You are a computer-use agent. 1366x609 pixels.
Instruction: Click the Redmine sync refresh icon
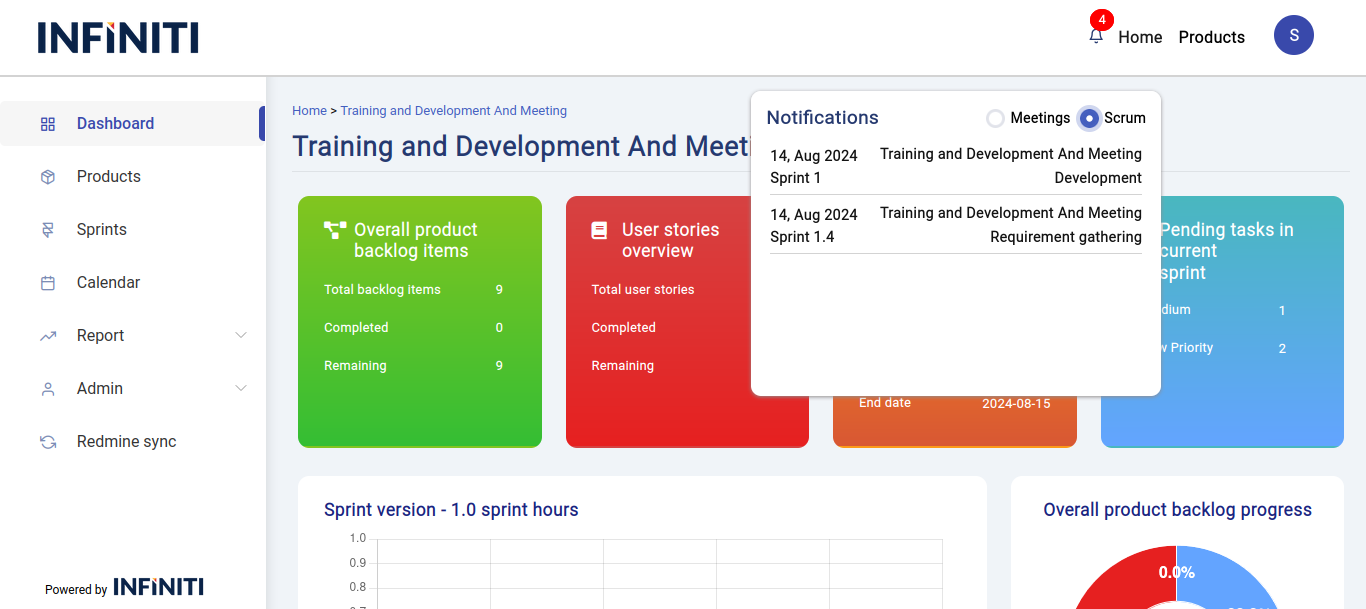point(48,442)
